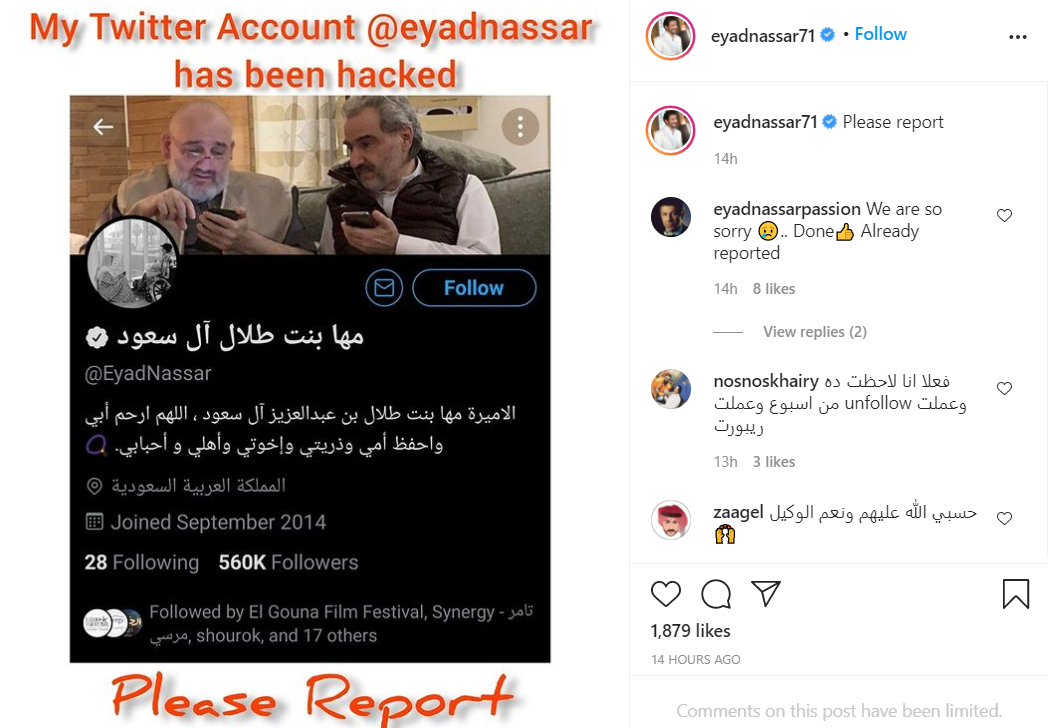Viewport: 1048px width, 728px height.
Task: View the 1,879 likes list
Action: (690, 630)
